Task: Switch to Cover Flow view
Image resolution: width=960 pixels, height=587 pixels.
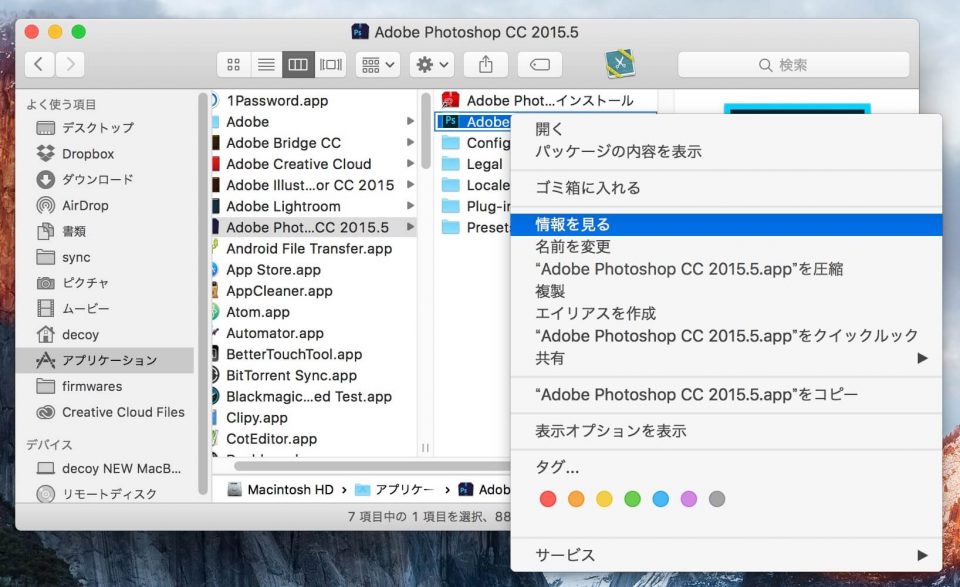Action: (x=331, y=64)
